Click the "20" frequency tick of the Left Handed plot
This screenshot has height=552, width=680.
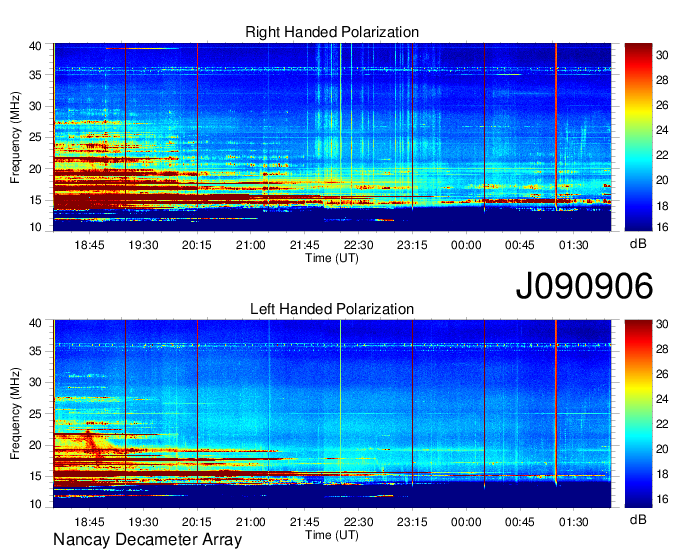[36, 445]
